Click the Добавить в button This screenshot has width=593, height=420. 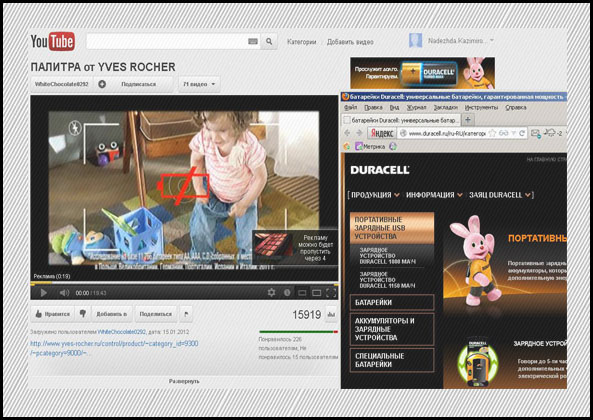pyautogui.click(x=112, y=314)
